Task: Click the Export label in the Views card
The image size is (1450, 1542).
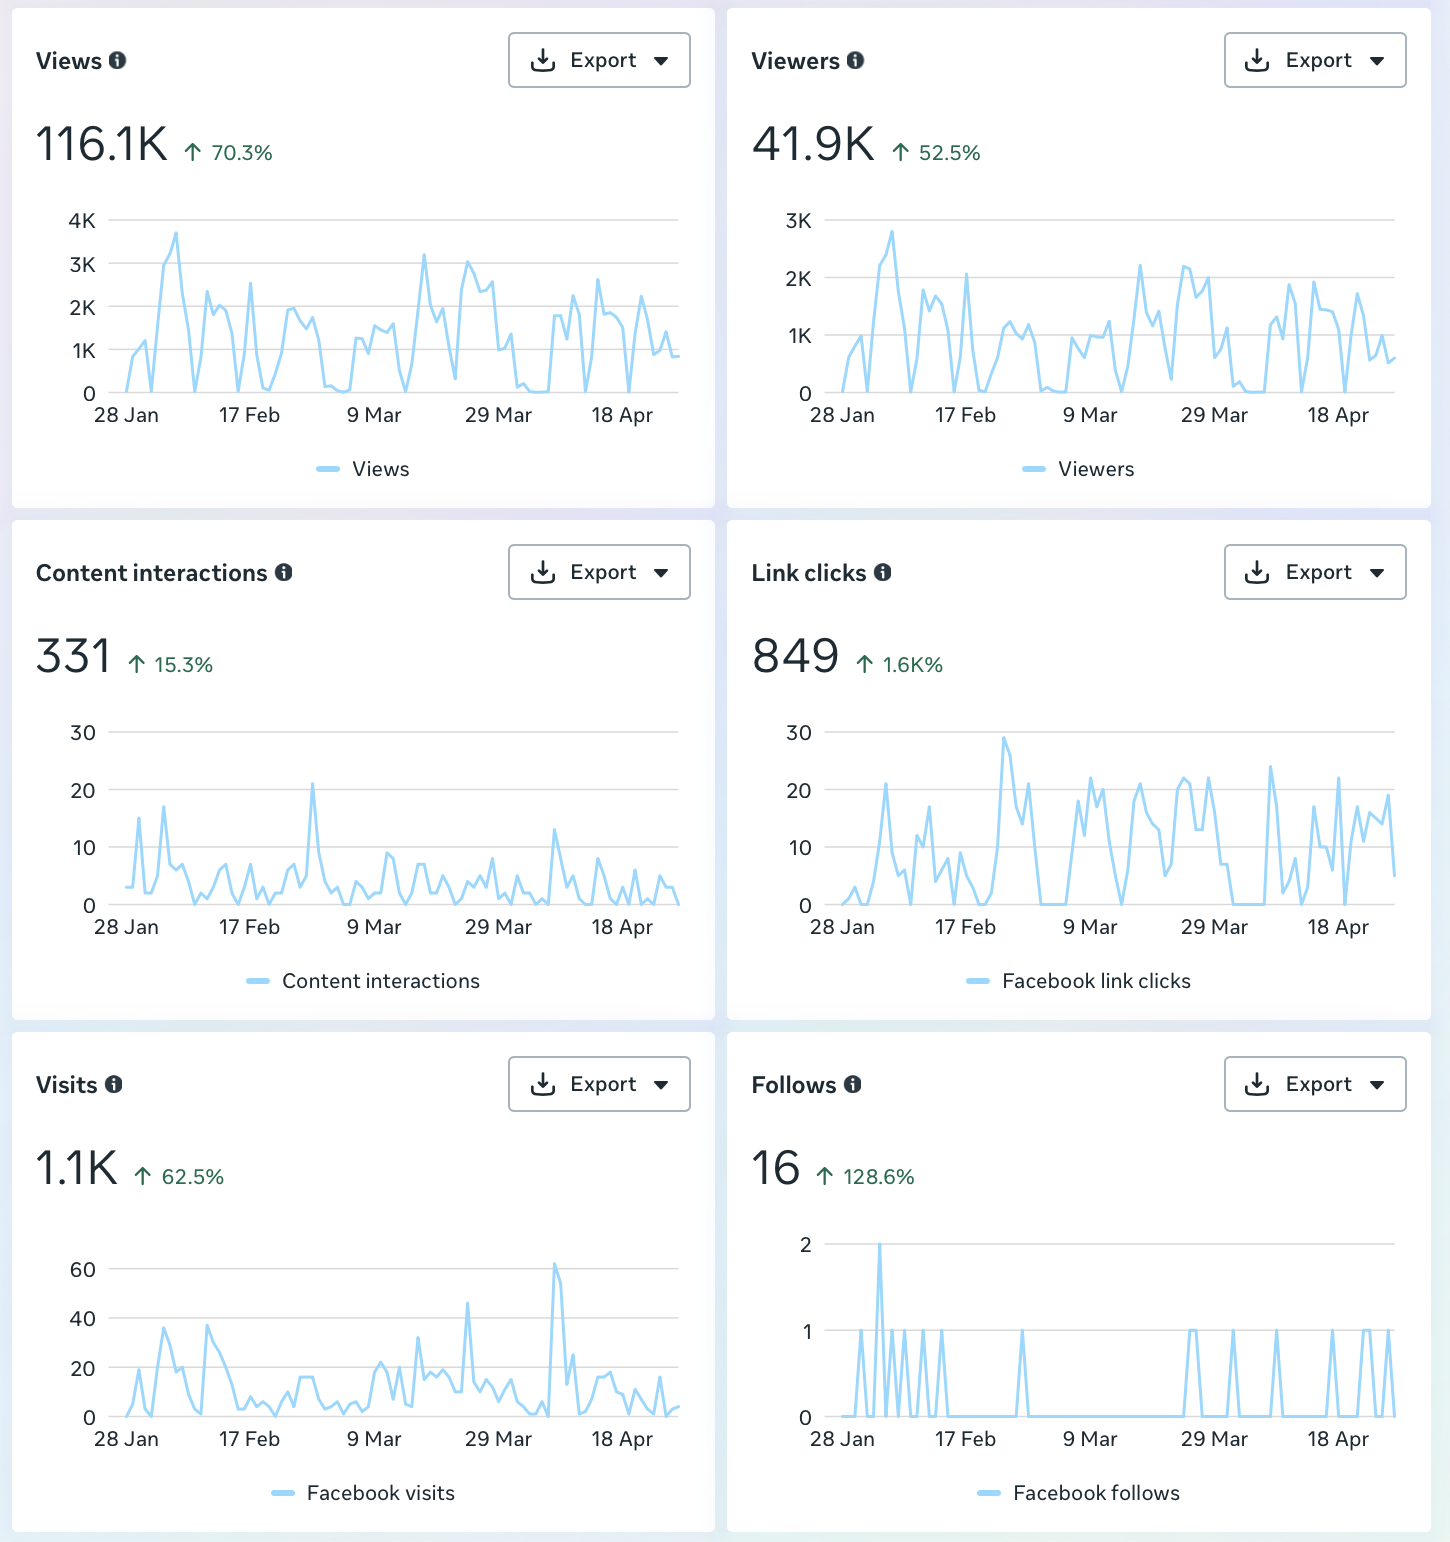Action: click(603, 60)
